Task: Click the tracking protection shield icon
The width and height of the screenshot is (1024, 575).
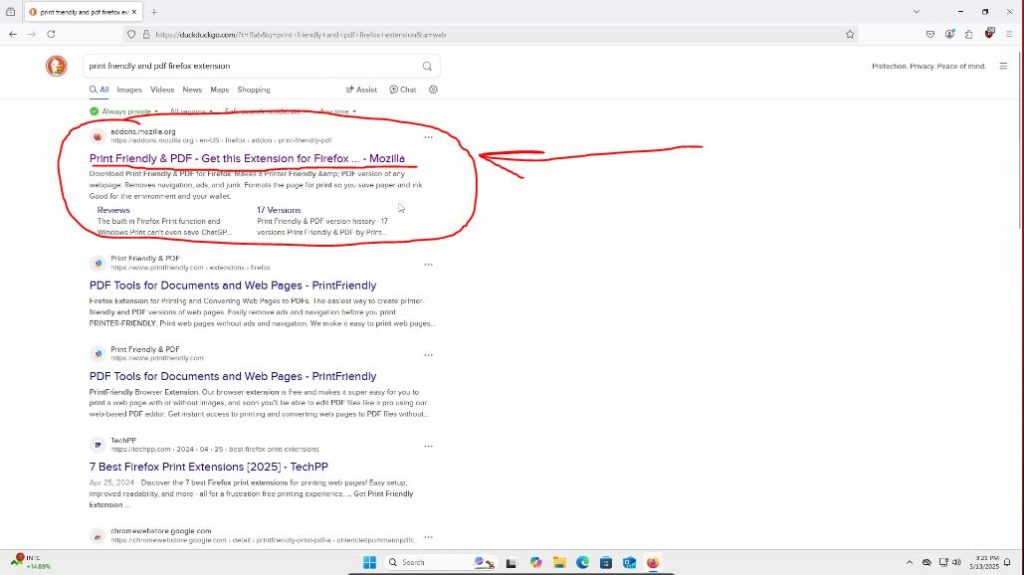Action: (131, 35)
